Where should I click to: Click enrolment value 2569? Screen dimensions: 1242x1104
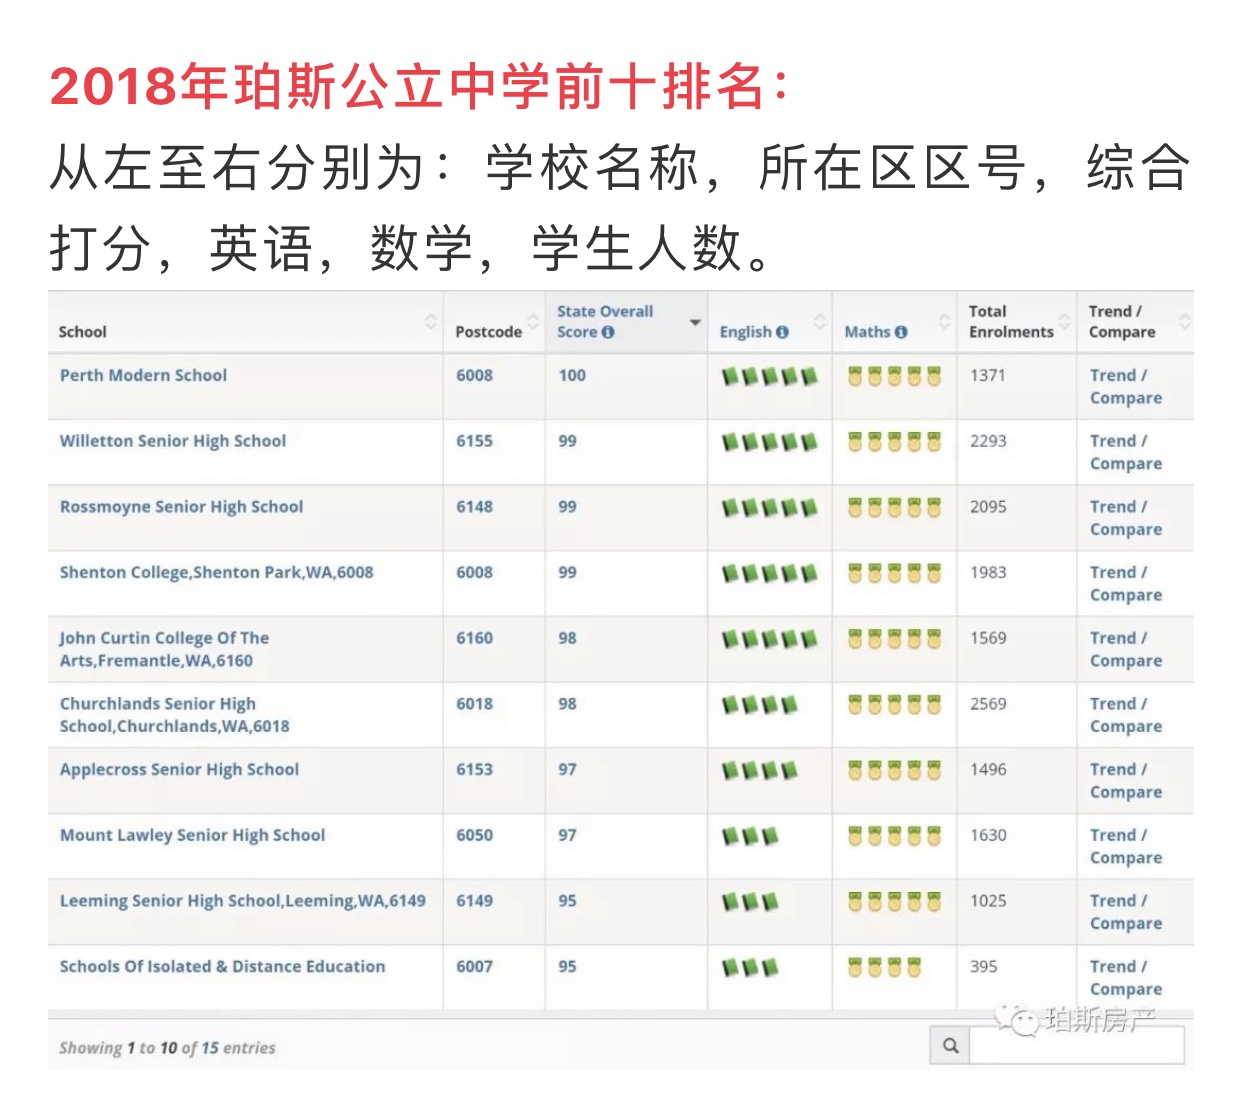coord(988,704)
